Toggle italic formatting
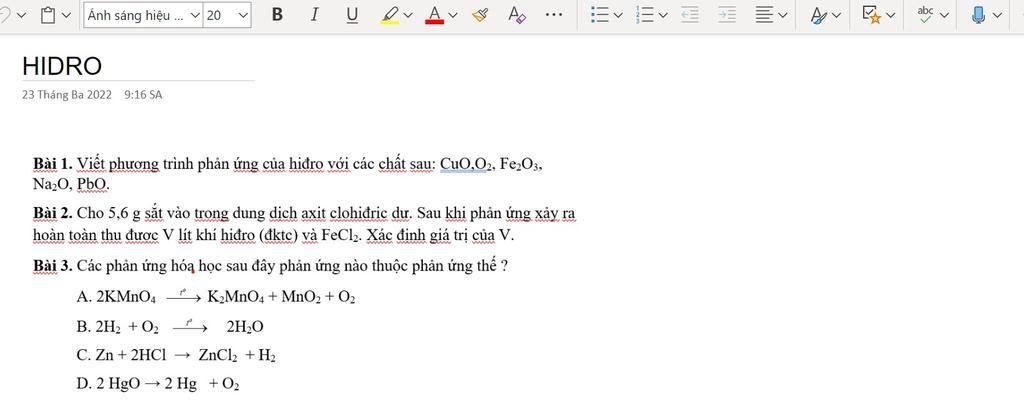 [314, 15]
